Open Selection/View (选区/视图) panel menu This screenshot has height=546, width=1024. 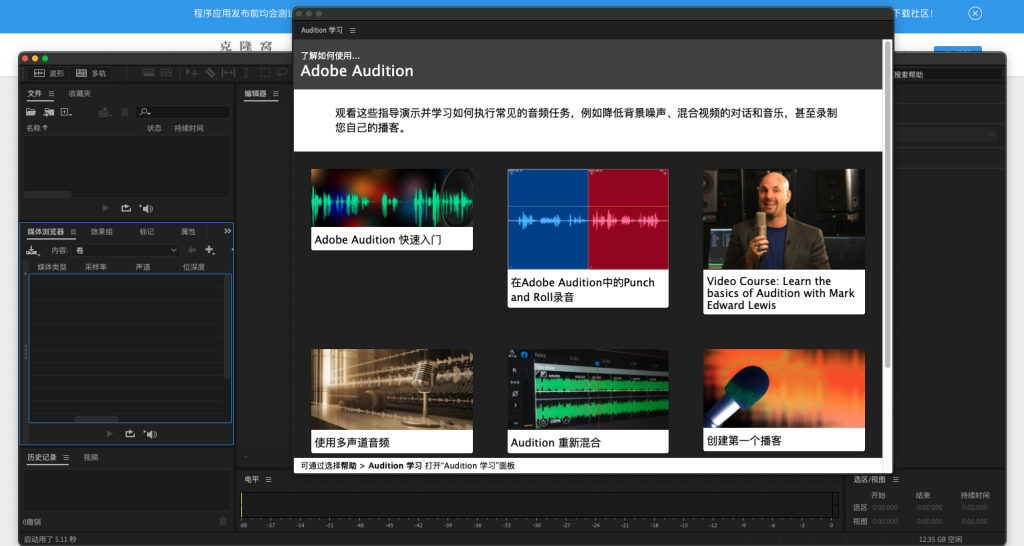[895, 479]
